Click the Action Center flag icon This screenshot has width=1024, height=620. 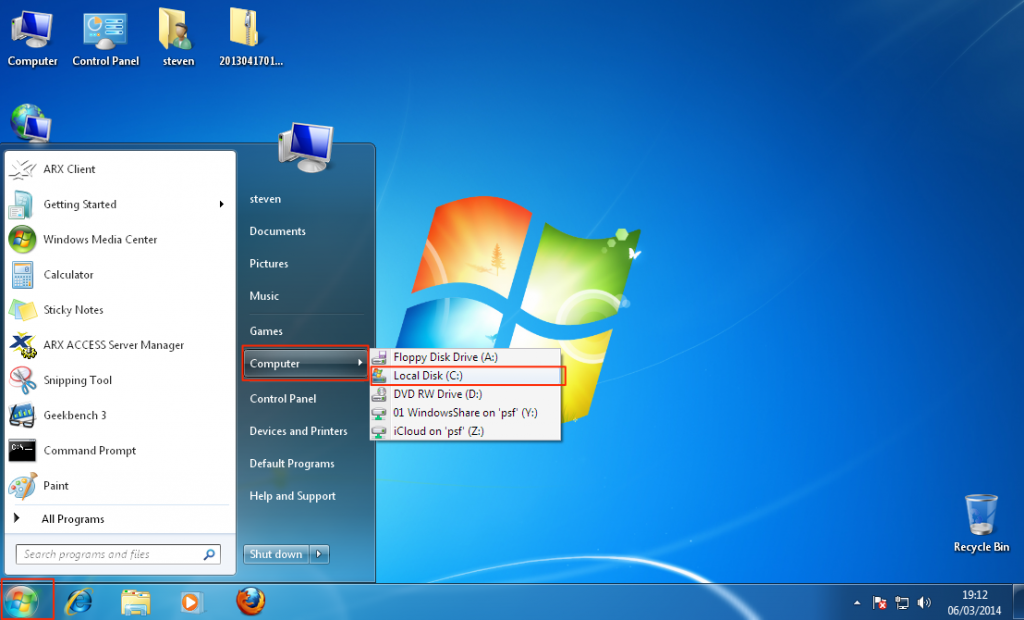tap(880, 602)
